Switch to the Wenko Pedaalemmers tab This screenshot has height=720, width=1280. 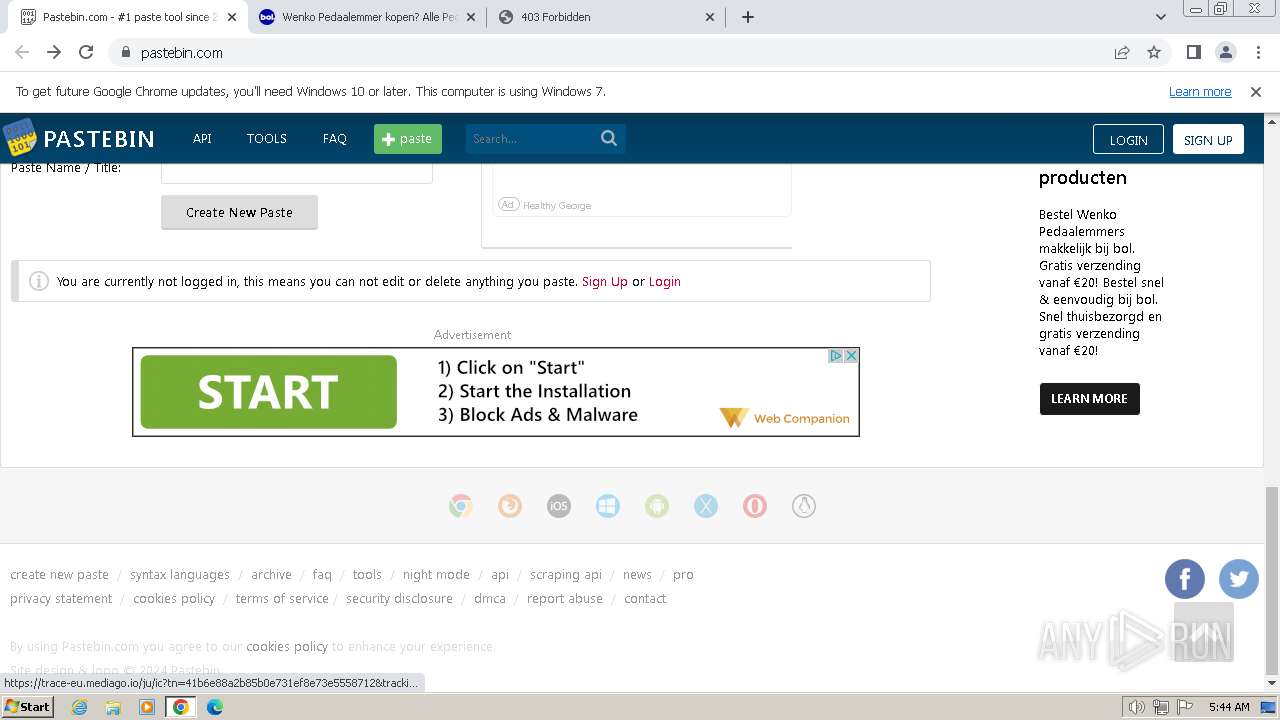(367, 17)
